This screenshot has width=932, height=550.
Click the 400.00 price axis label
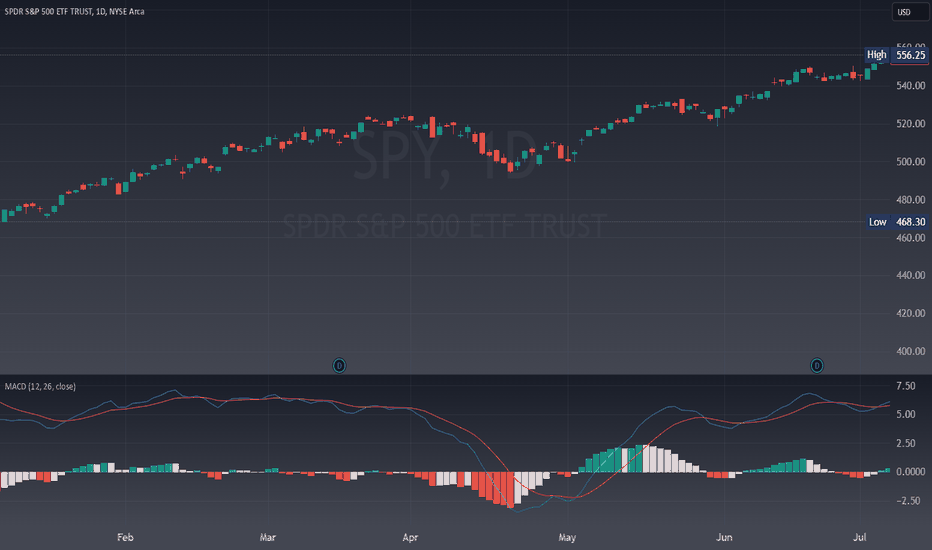(x=911, y=351)
